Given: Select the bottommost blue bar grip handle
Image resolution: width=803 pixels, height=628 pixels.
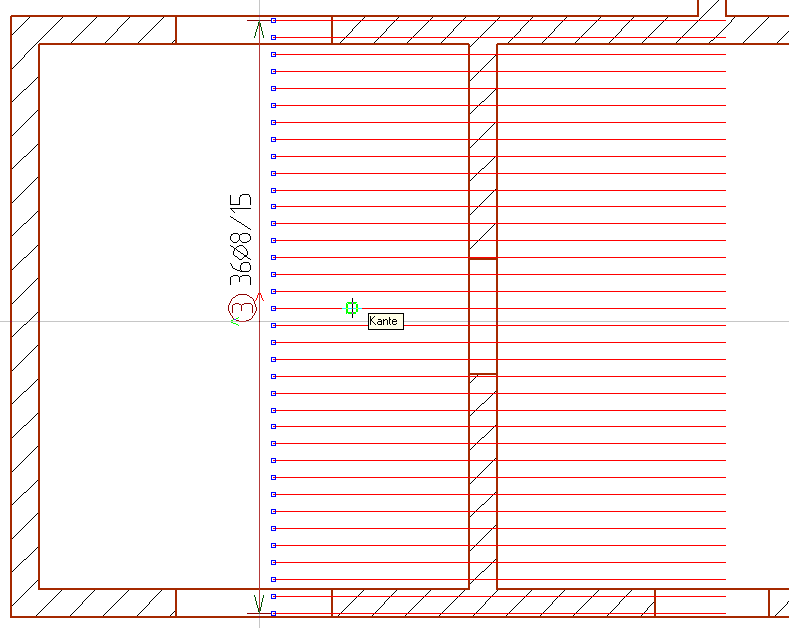Looking at the screenshot, I should pos(273,613).
